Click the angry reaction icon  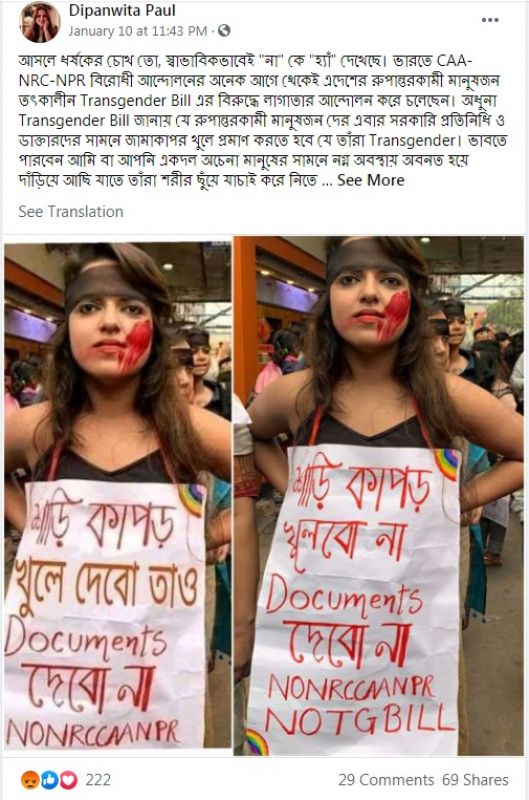click(30, 780)
